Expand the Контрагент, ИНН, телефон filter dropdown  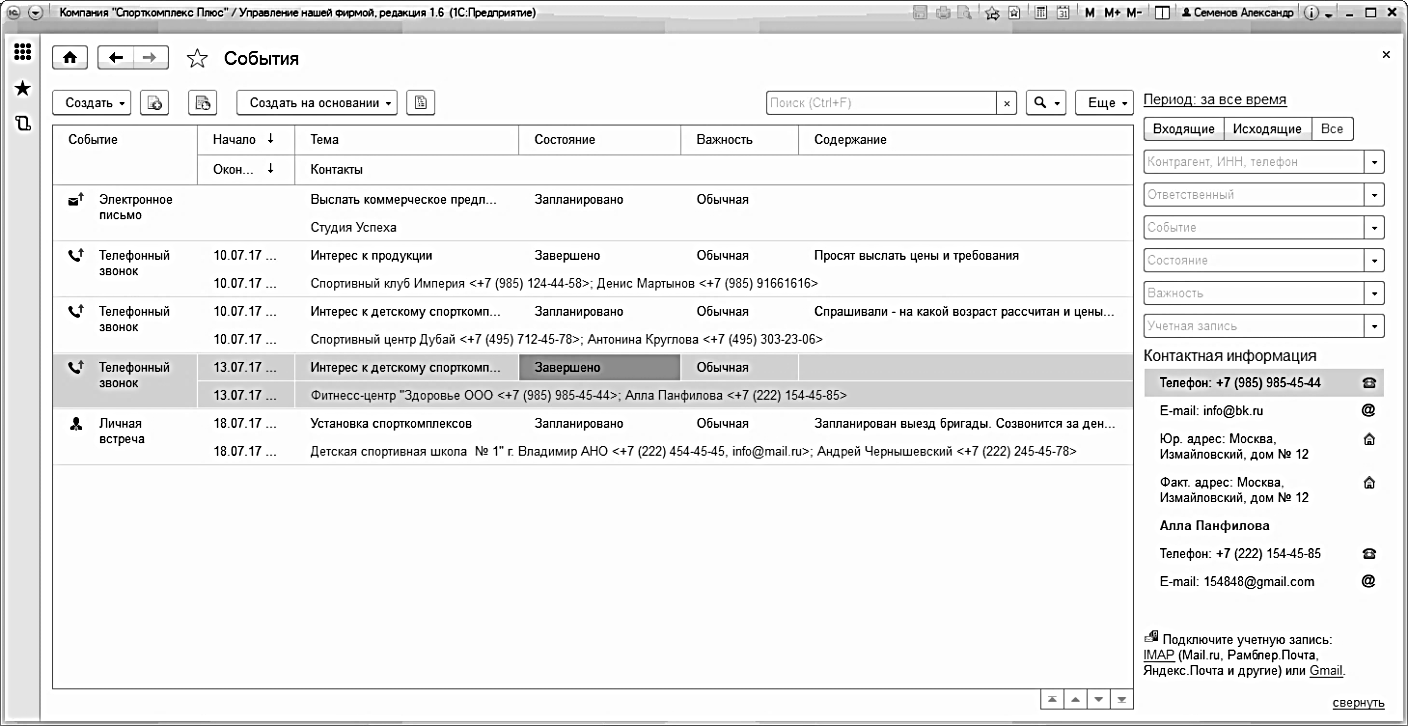pyautogui.click(x=1376, y=162)
